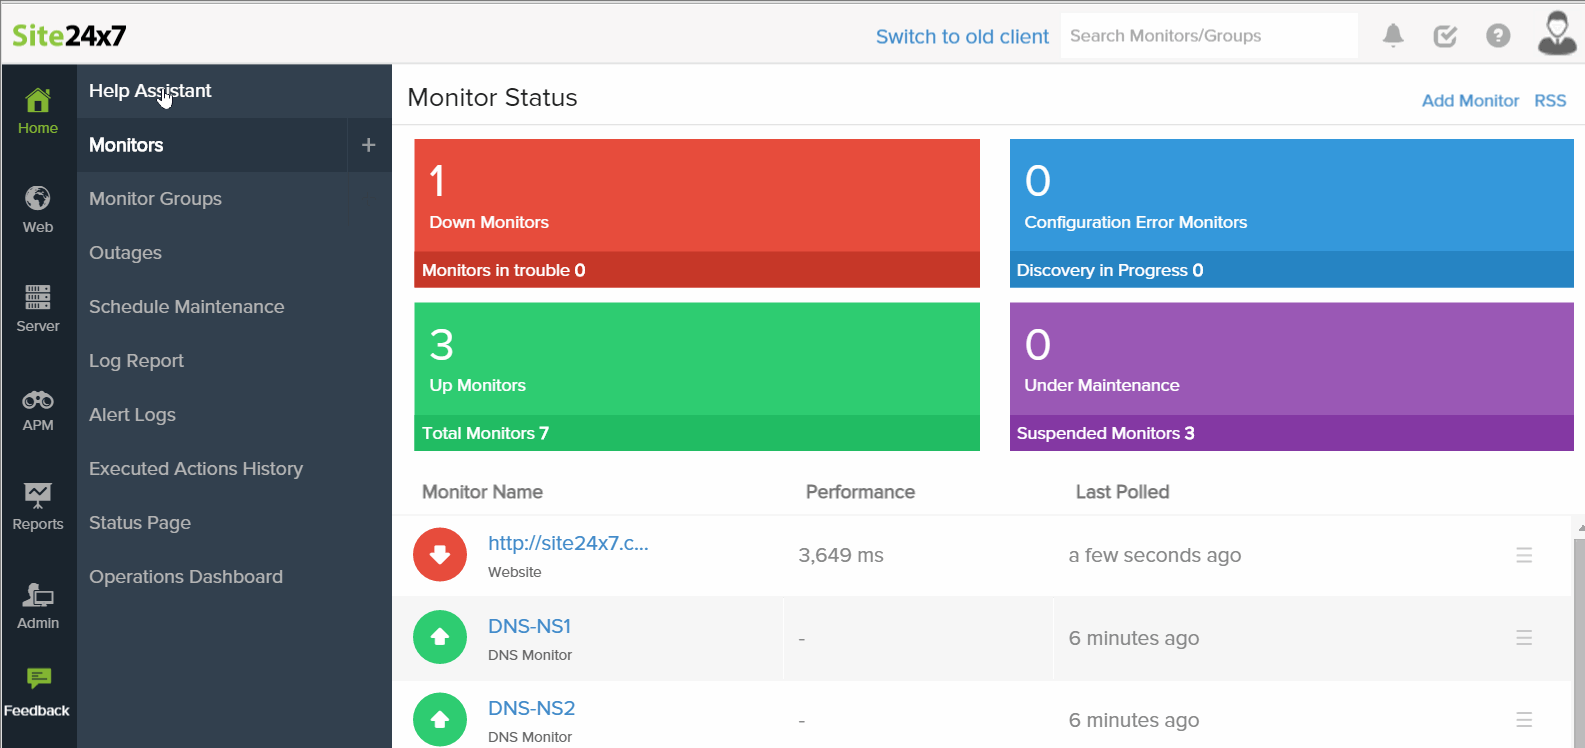Click Total Monitors 7 bar
Viewport: 1585px width, 748px height.
coord(697,433)
